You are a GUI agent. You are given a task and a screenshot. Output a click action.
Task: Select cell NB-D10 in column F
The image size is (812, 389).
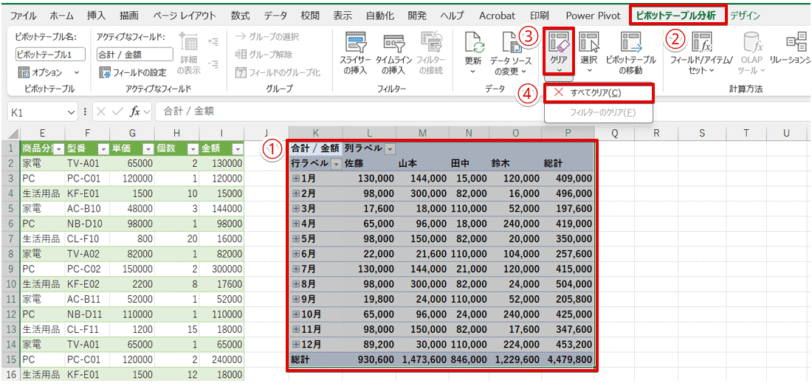pyautogui.click(x=87, y=223)
